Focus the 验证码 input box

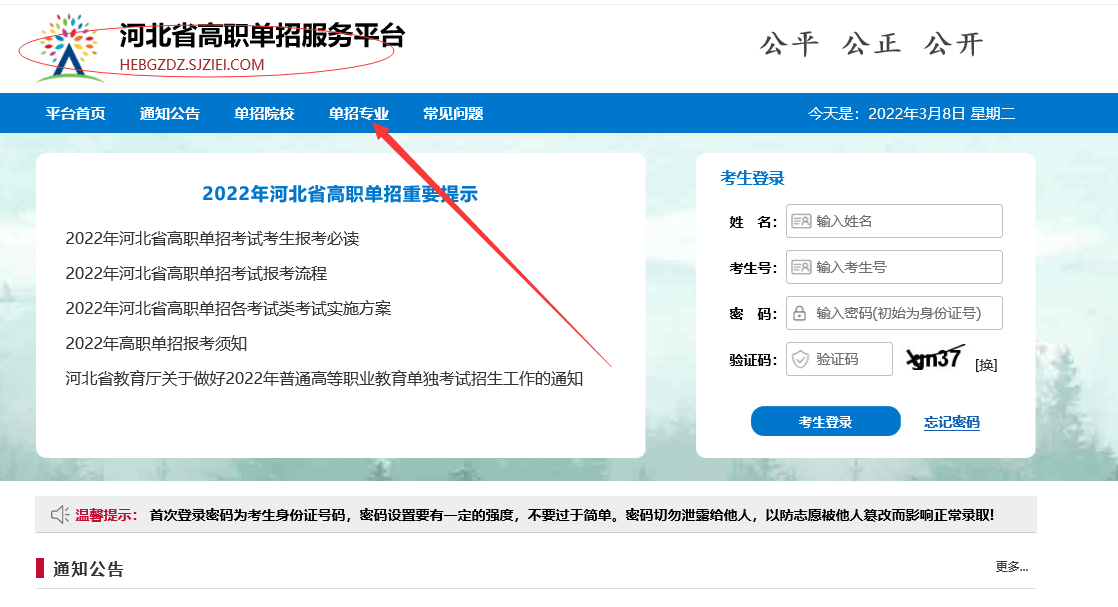(839, 359)
